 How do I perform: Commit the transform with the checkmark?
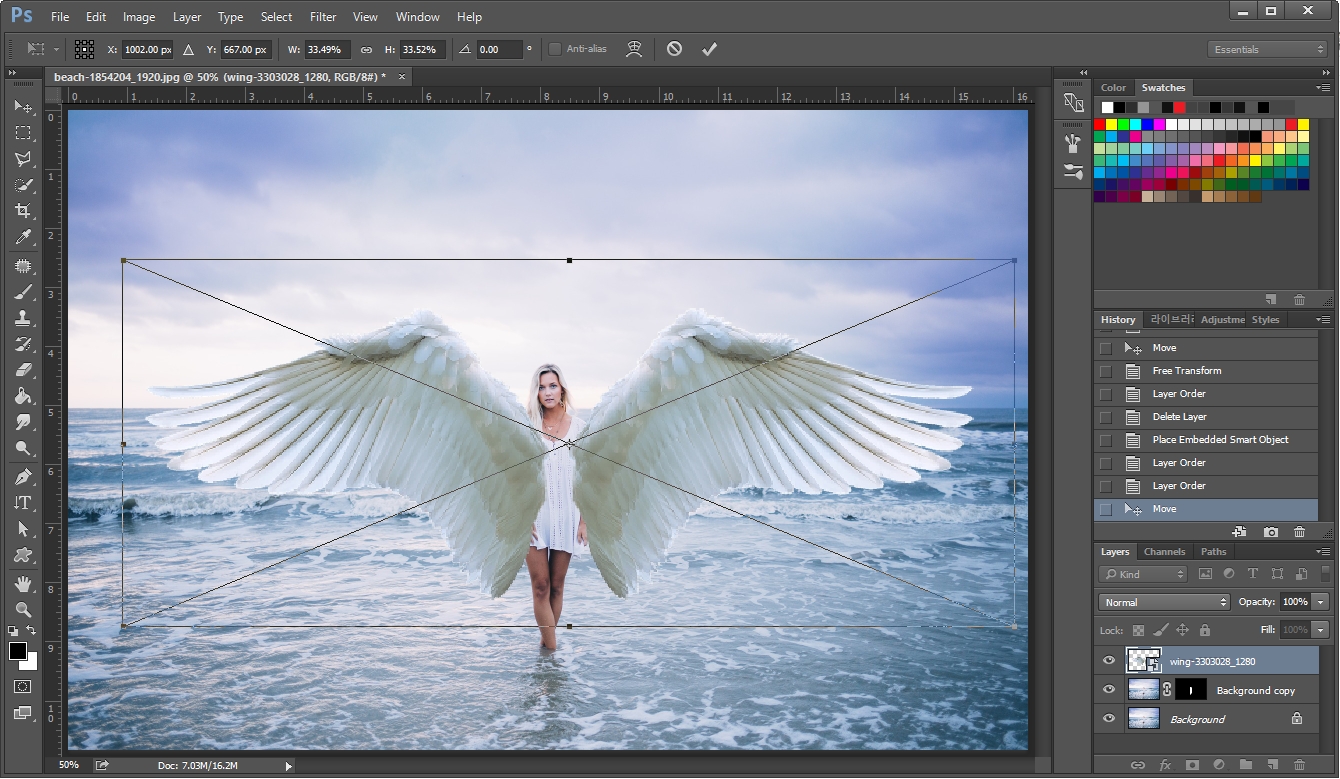(710, 48)
